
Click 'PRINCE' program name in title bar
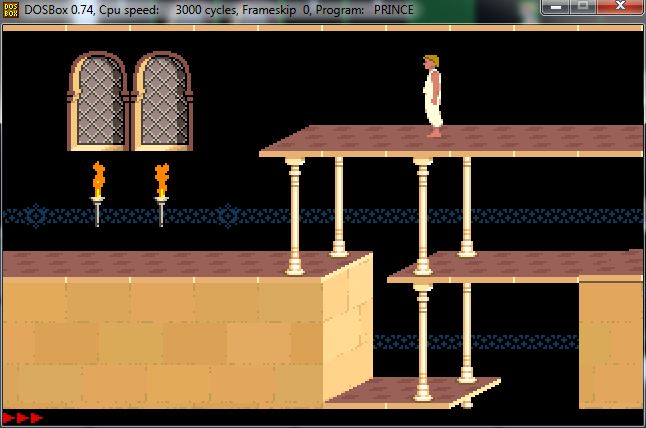tap(393, 10)
